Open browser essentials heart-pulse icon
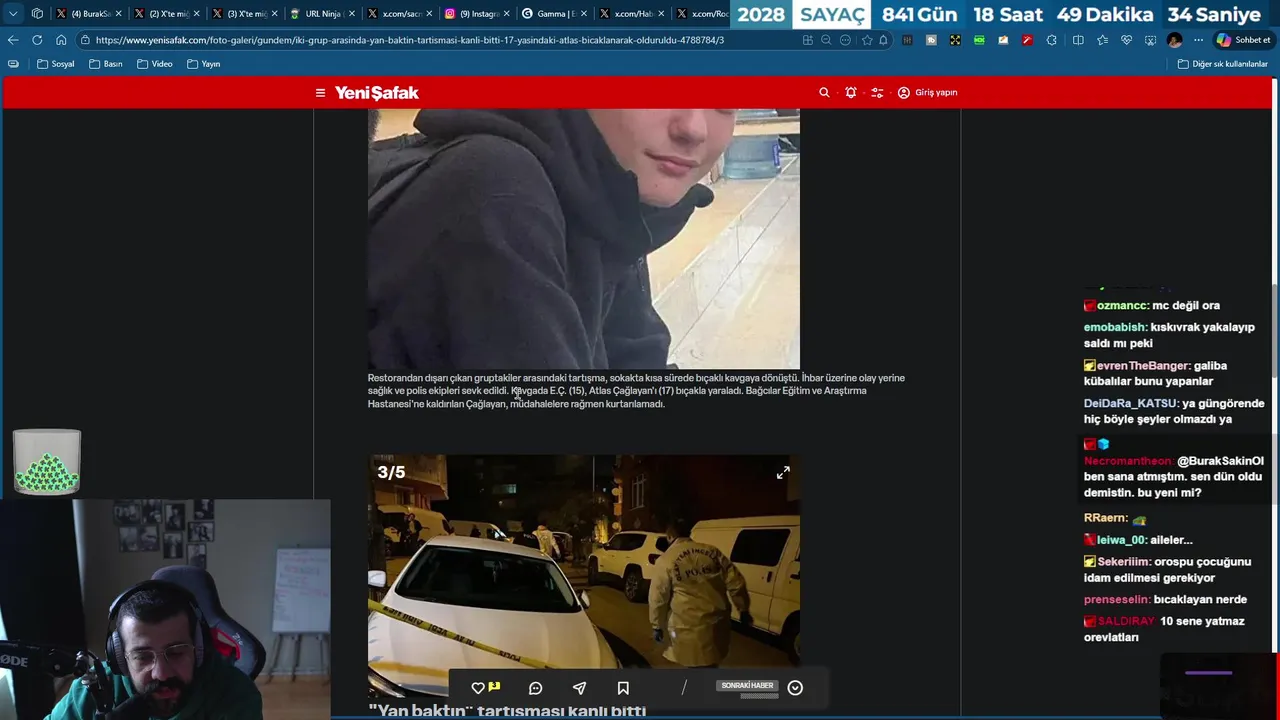 [1126, 40]
